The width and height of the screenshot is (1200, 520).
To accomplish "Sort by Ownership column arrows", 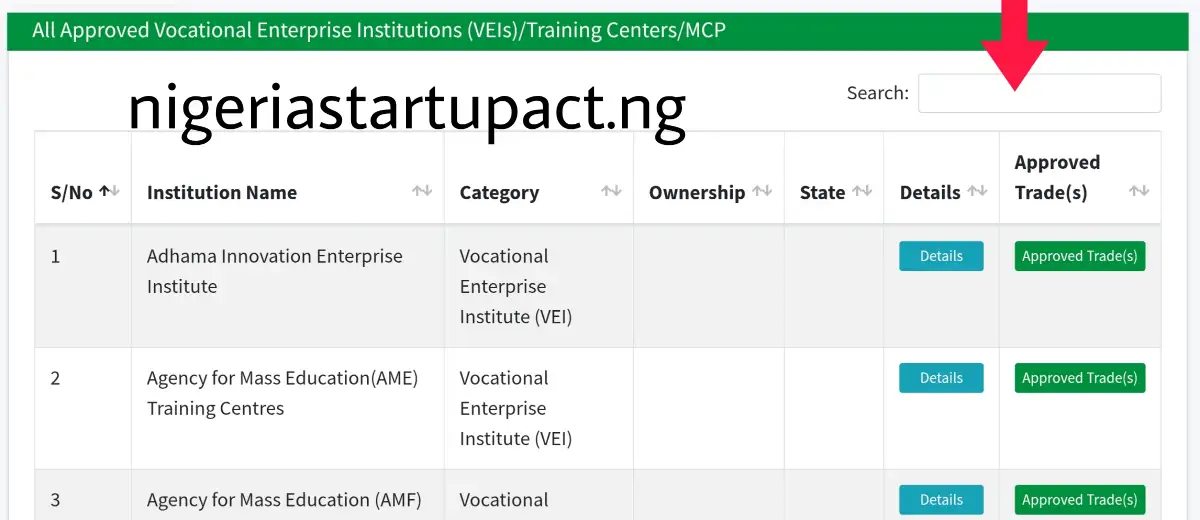I will tap(762, 191).
